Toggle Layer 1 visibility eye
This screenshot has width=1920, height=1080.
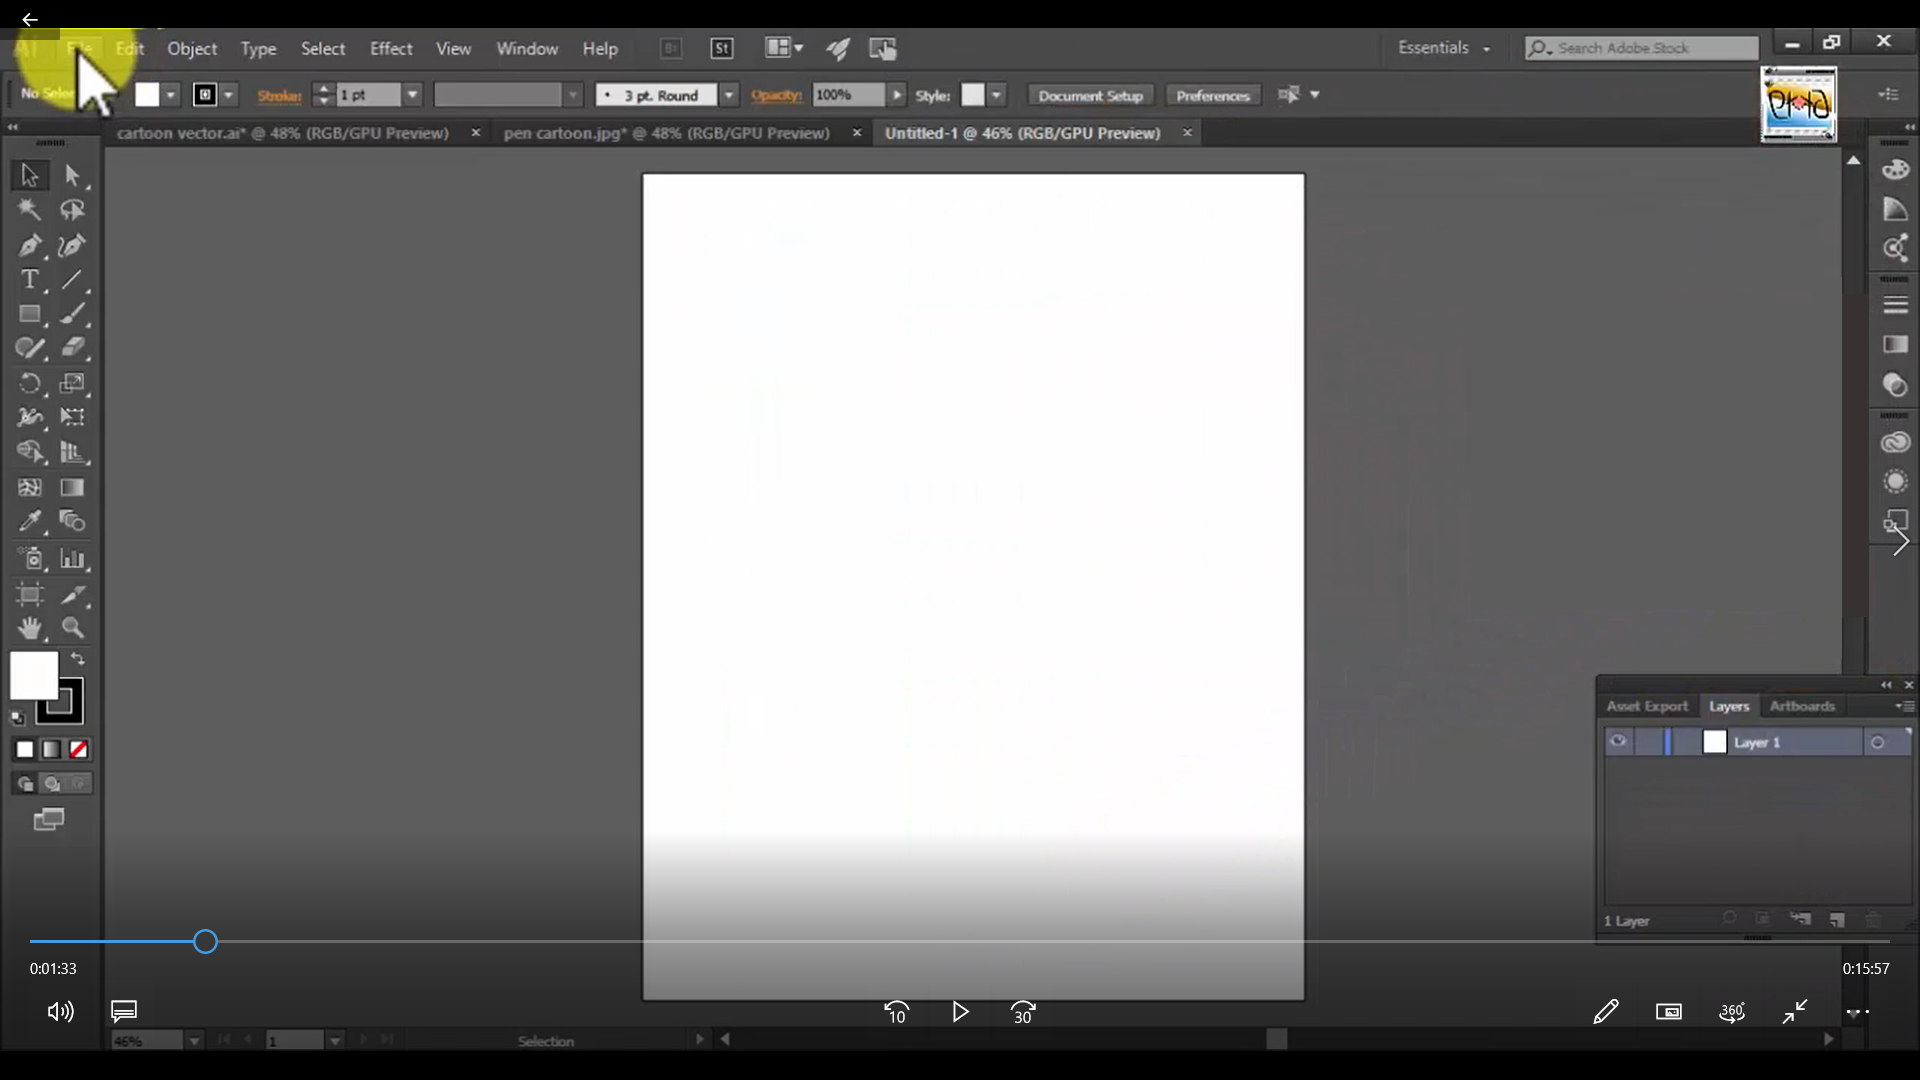pyautogui.click(x=1616, y=742)
